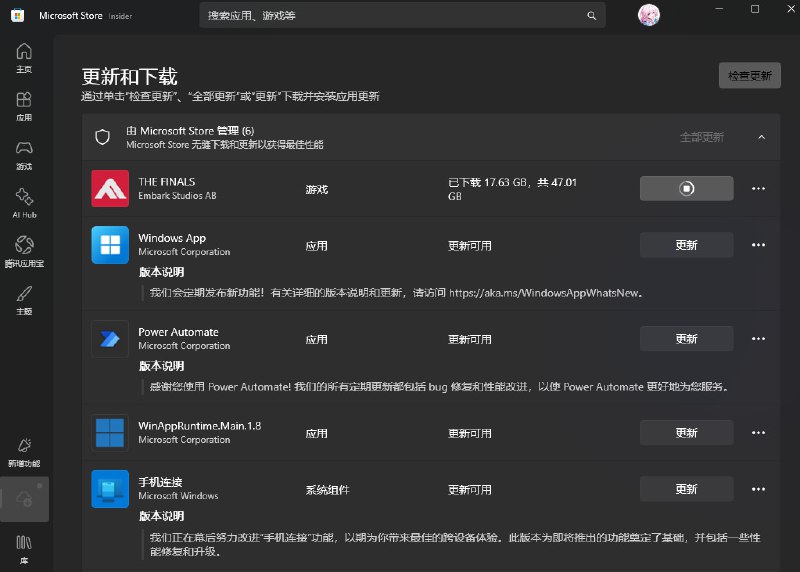Open the 应用 apps section in sidebar

pyautogui.click(x=24, y=107)
